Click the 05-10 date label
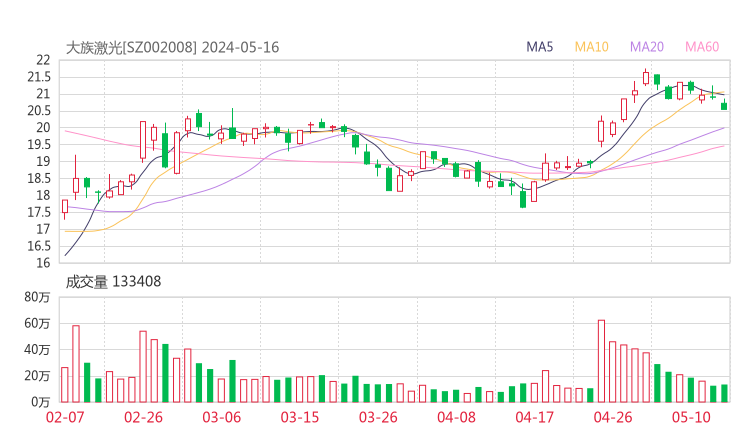The height and width of the screenshot is (440, 740). tap(691, 417)
